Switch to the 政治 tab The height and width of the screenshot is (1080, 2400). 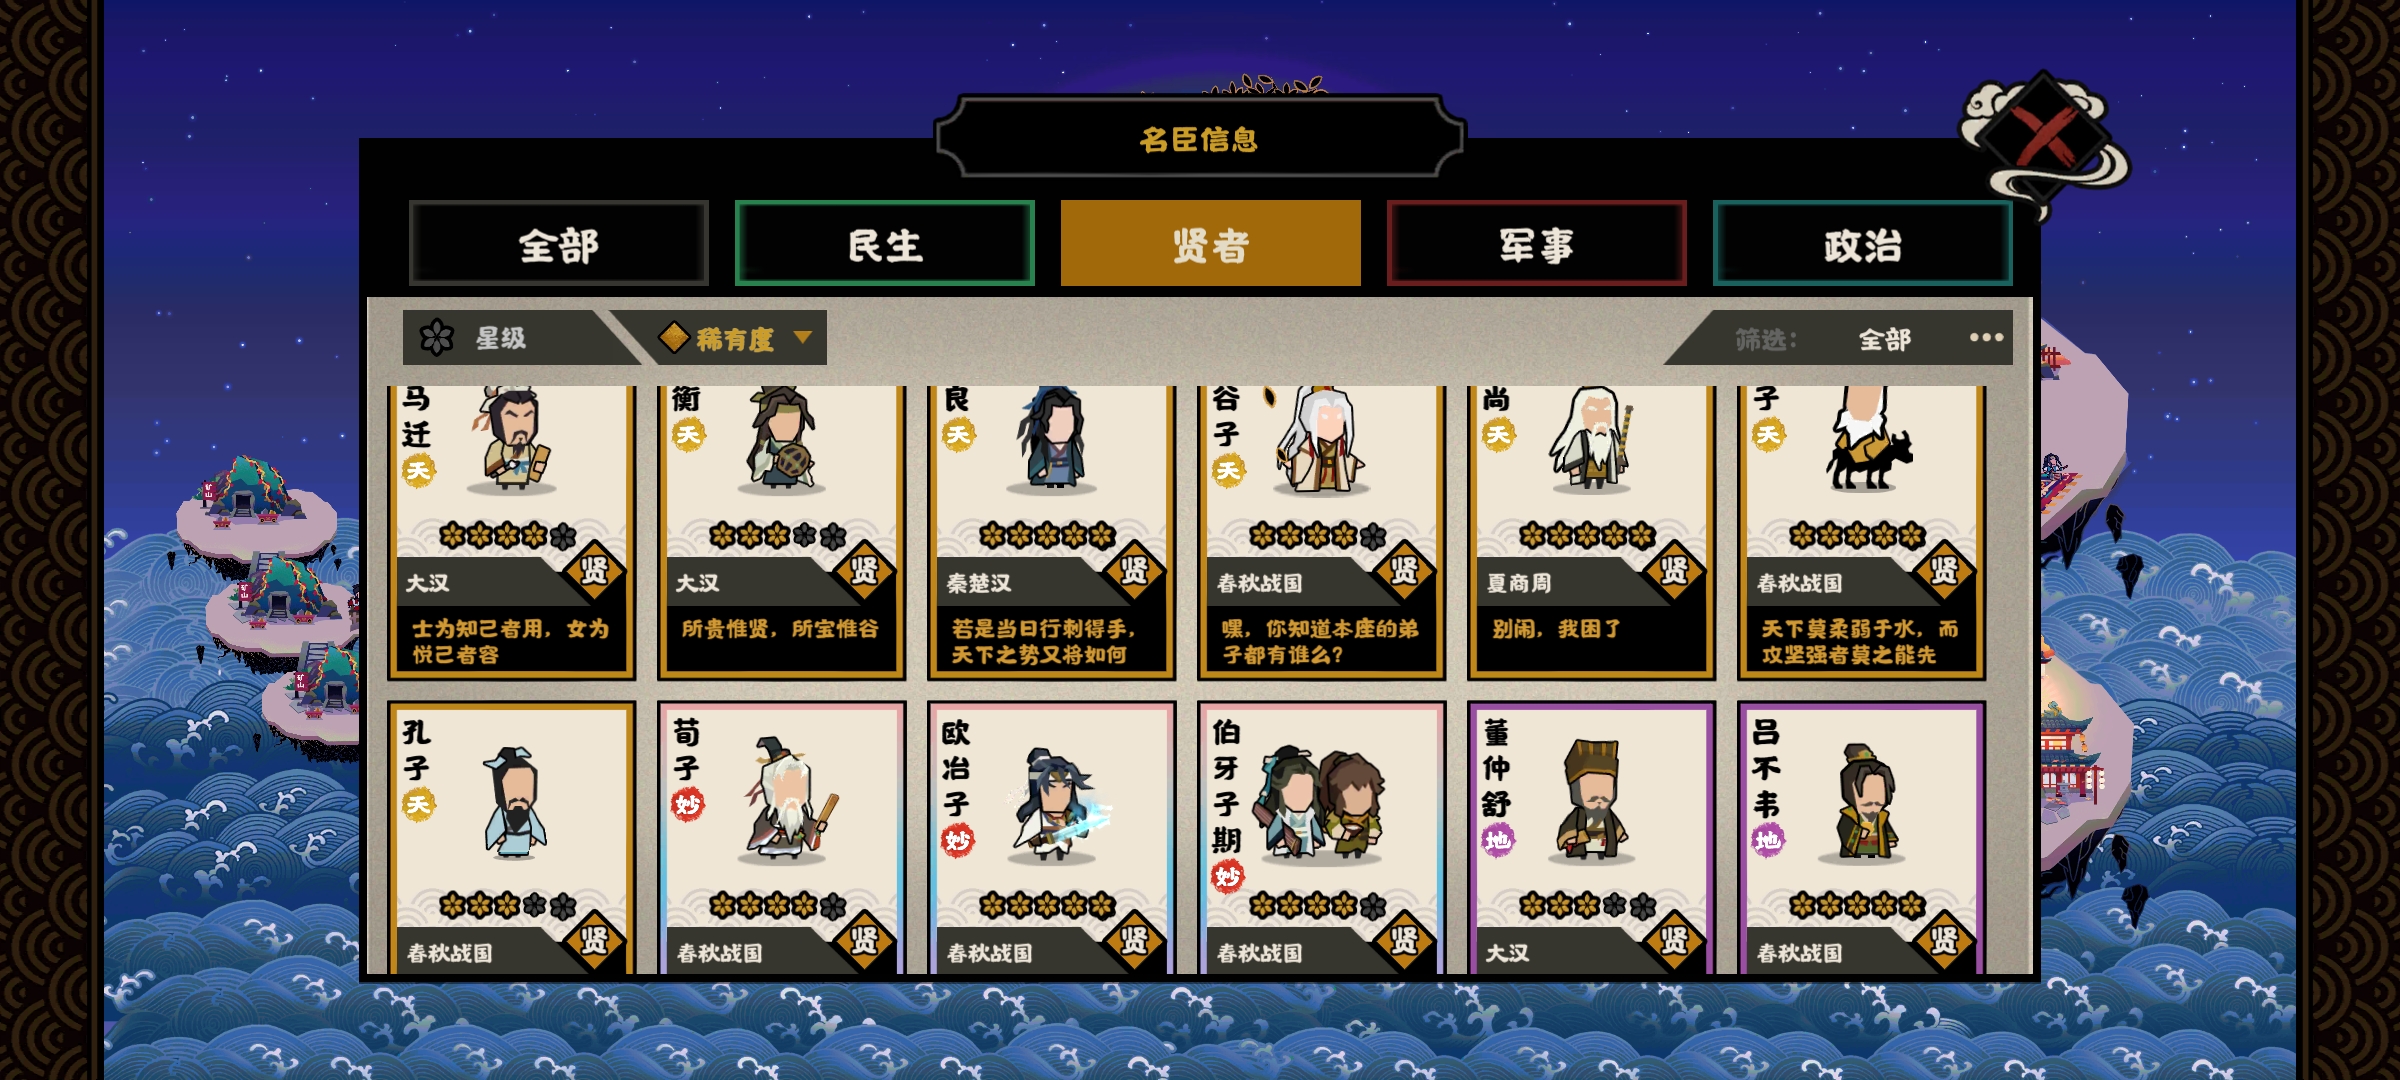[x=1863, y=244]
